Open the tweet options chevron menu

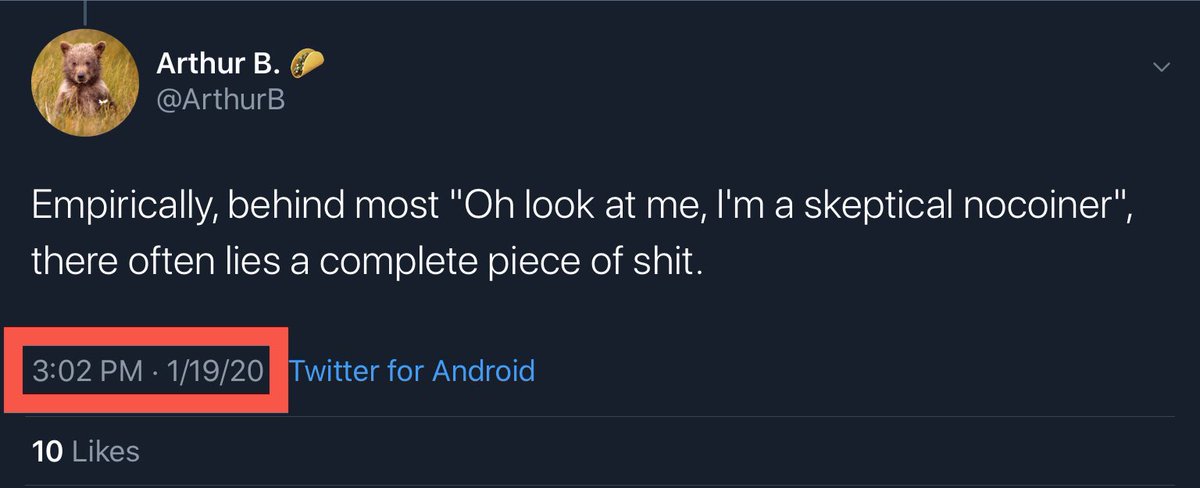click(x=1161, y=67)
